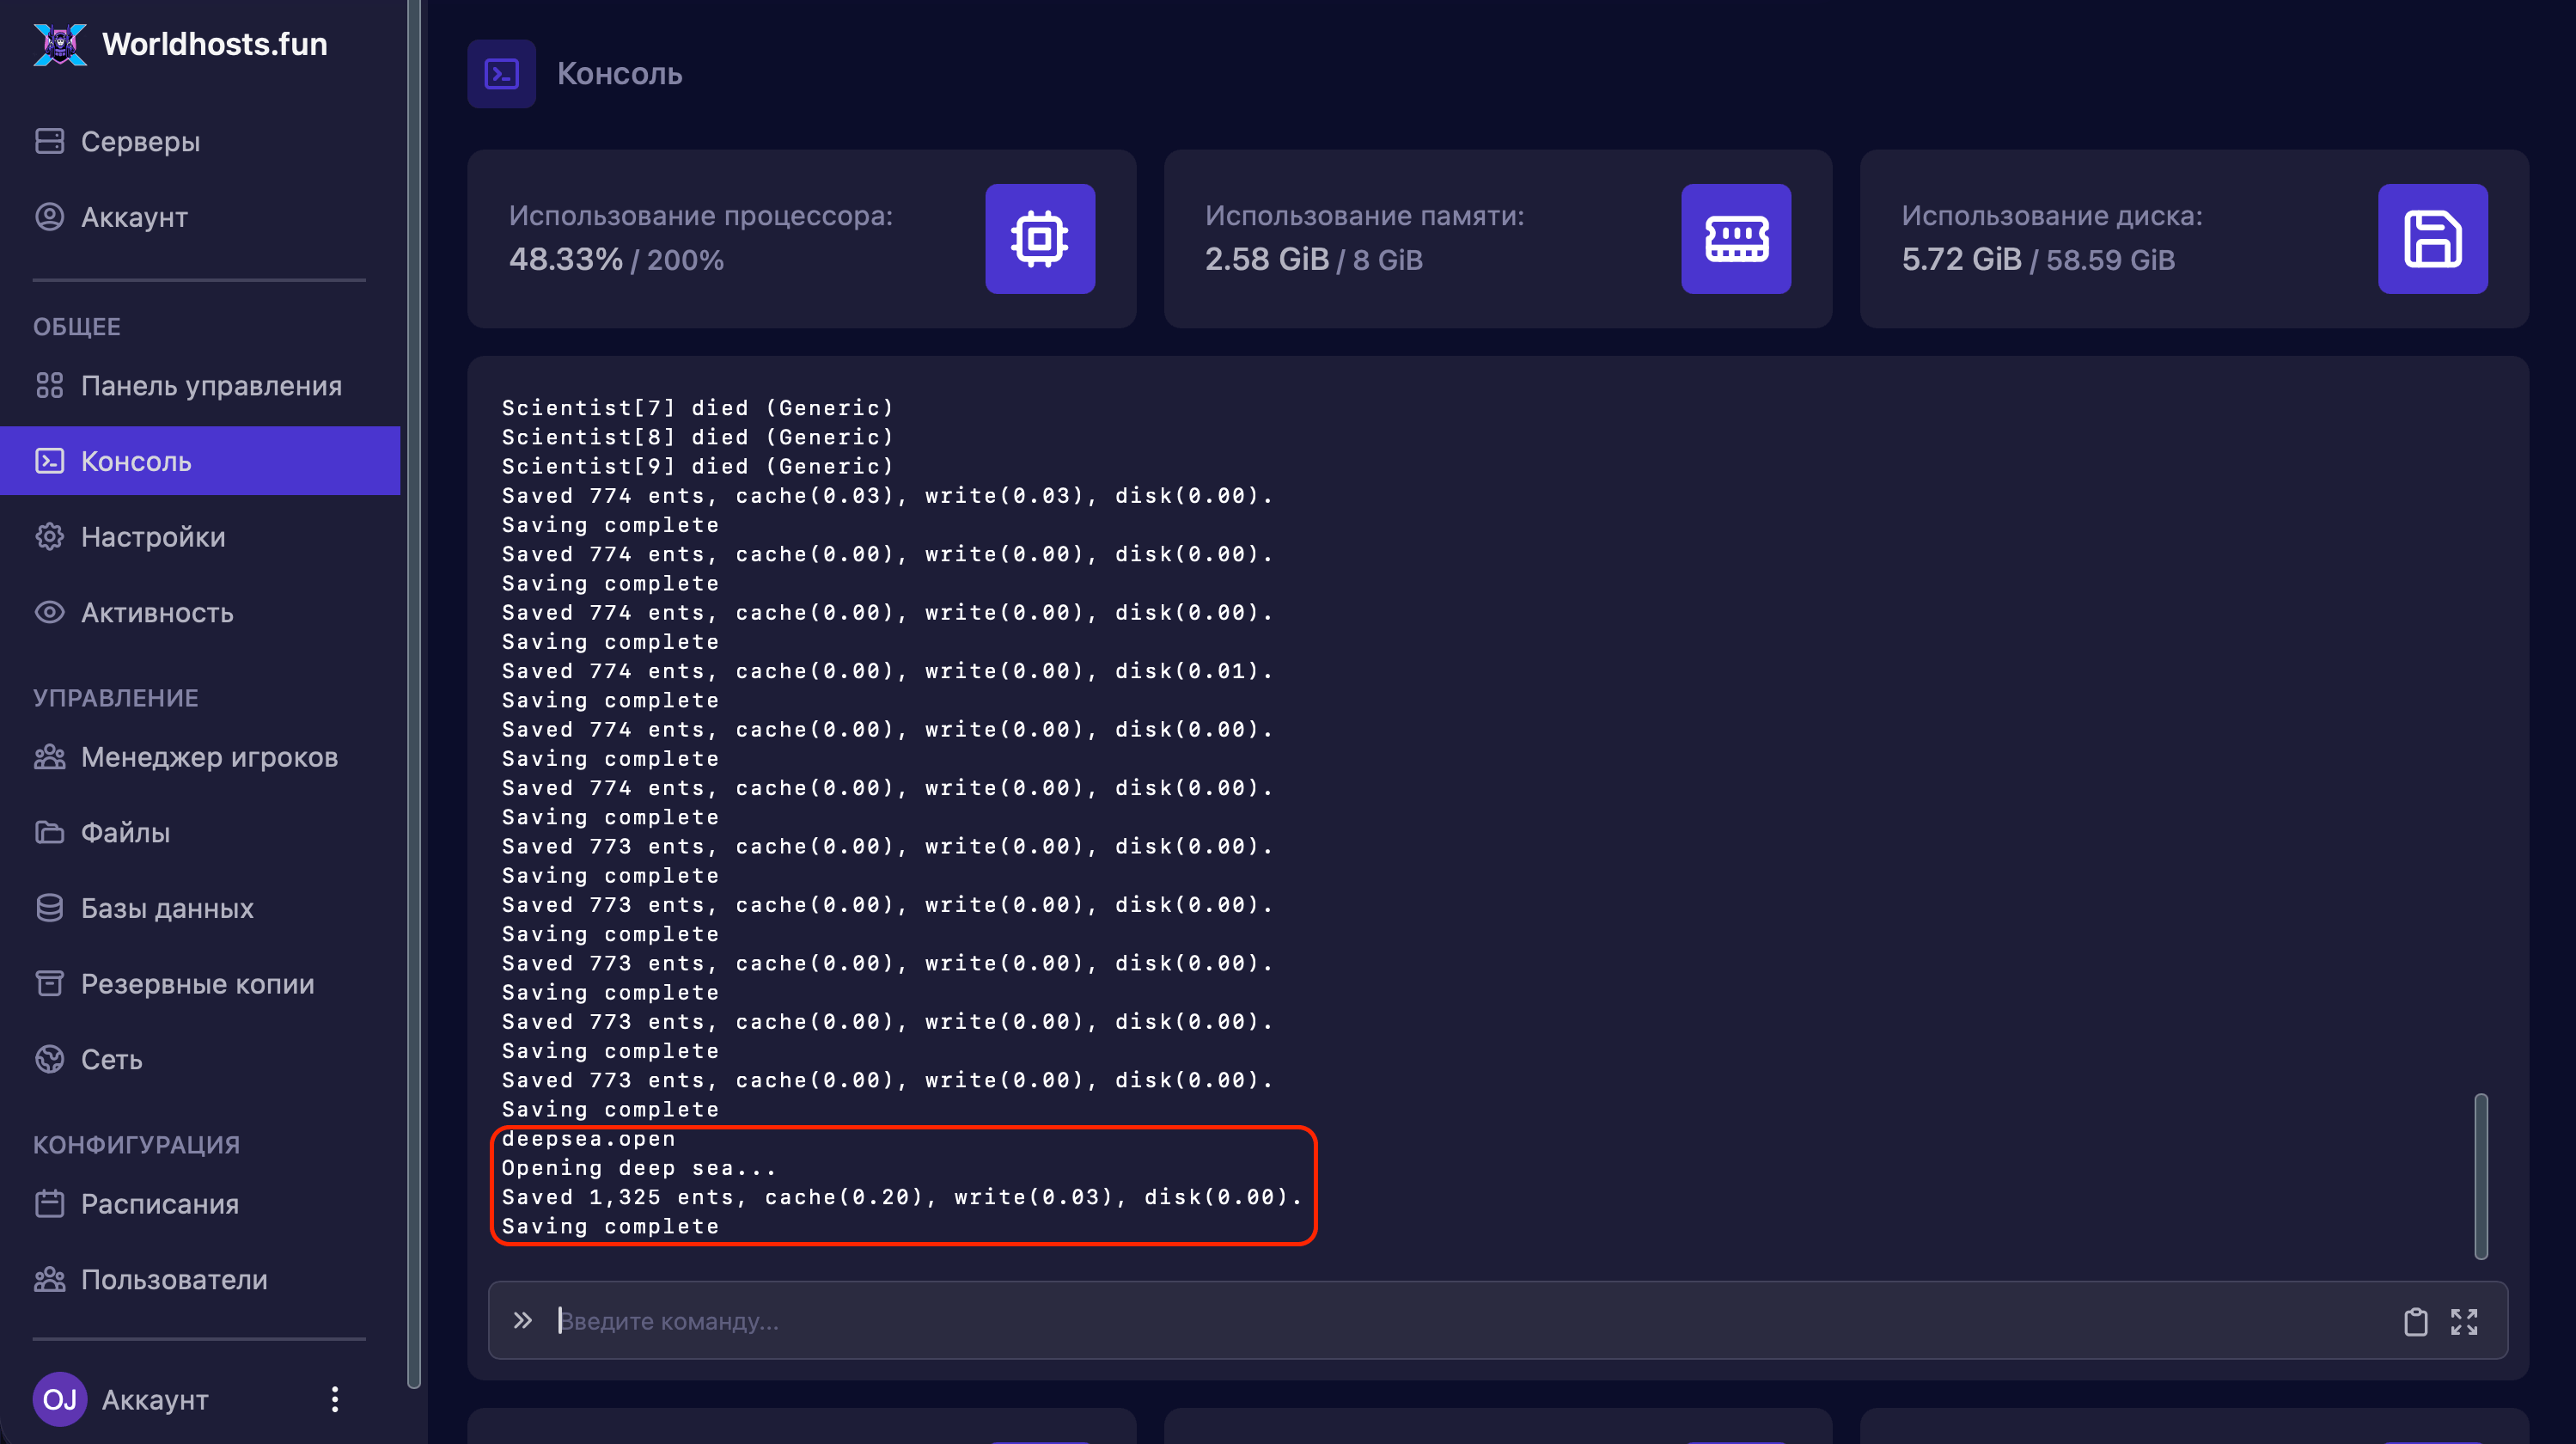Viewport: 2576px width, 1444px height.
Task: Click the CPU usage chip icon
Action: [1040, 239]
